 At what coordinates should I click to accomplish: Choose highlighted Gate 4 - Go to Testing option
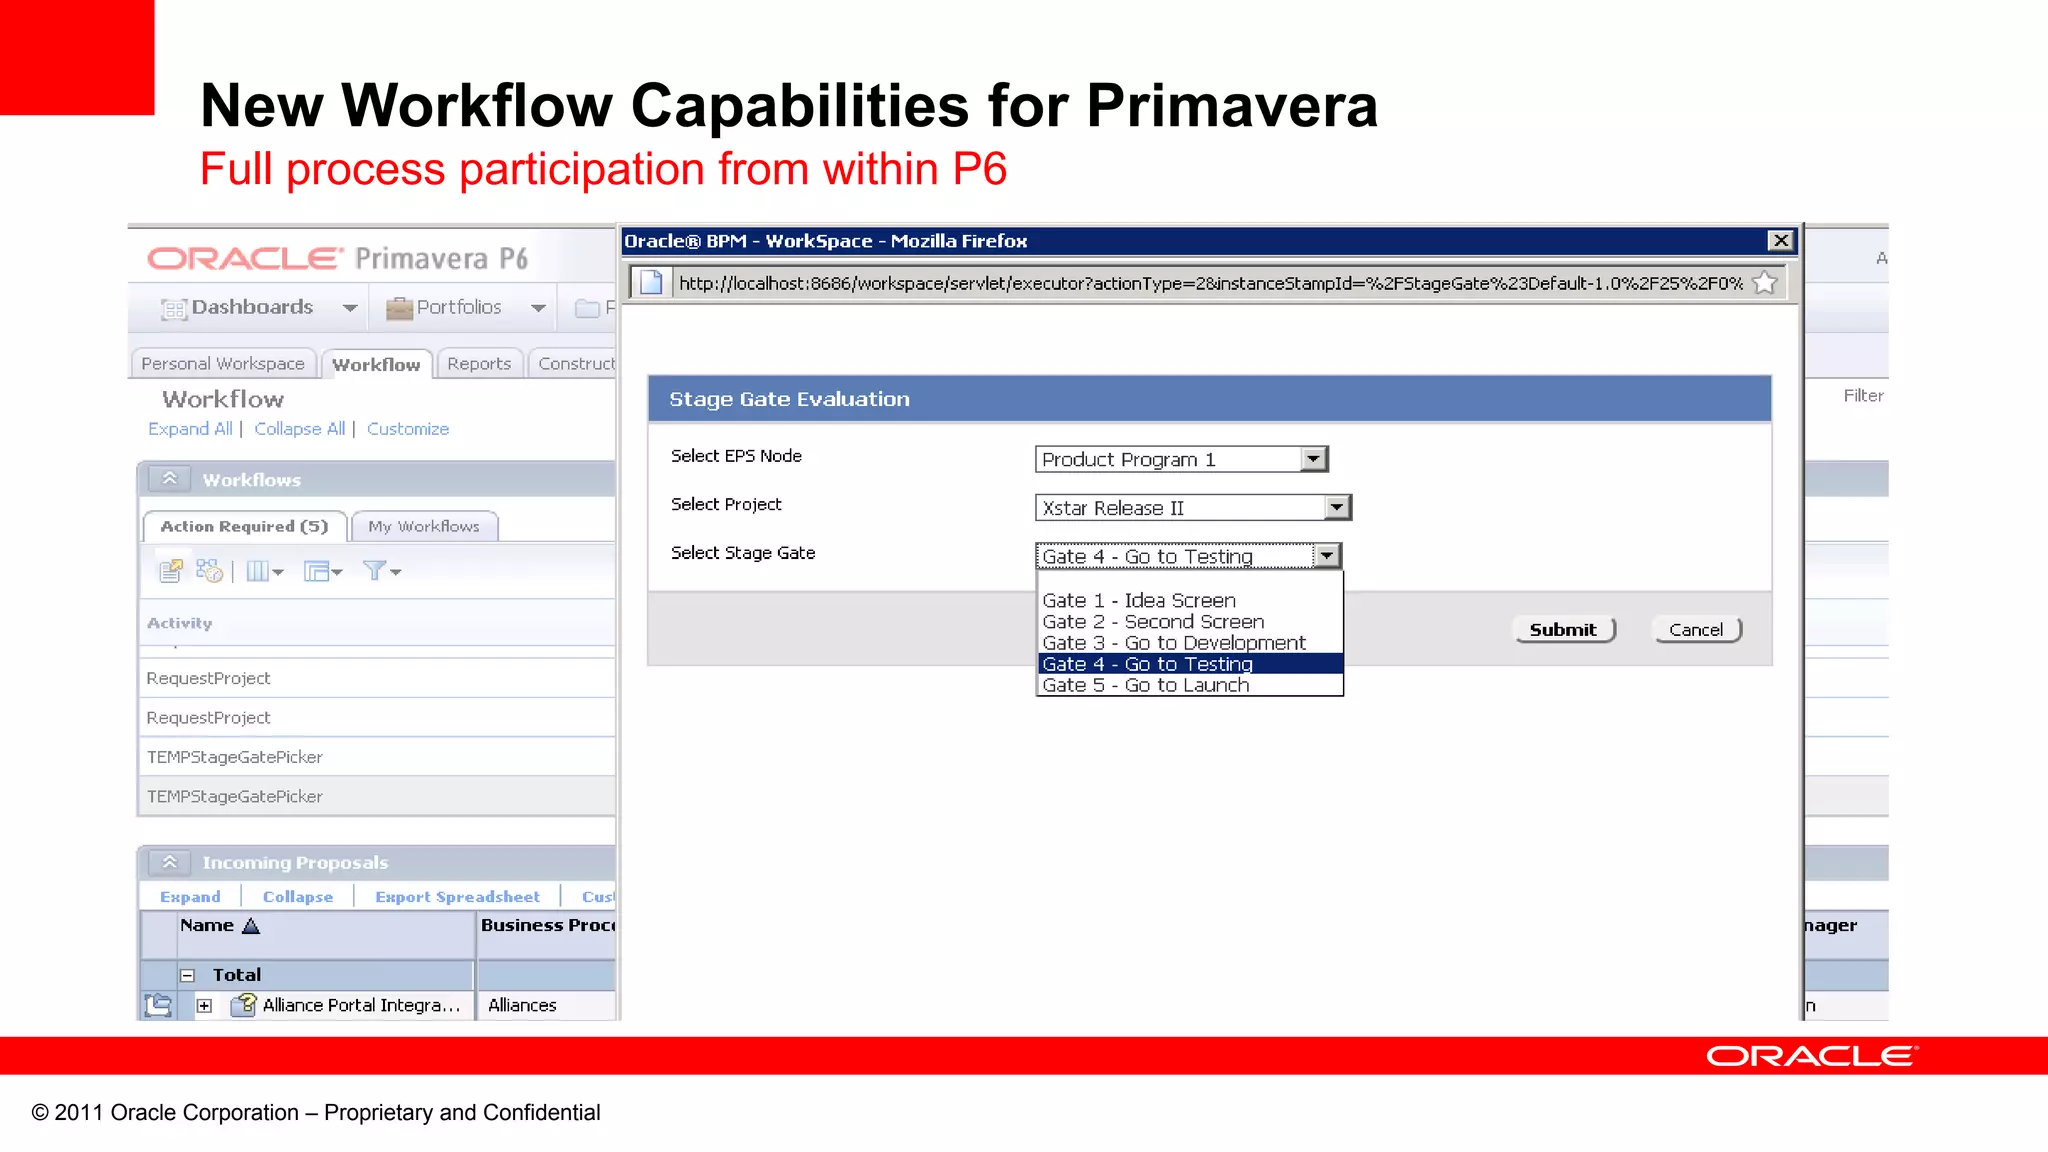tap(1190, 663)
